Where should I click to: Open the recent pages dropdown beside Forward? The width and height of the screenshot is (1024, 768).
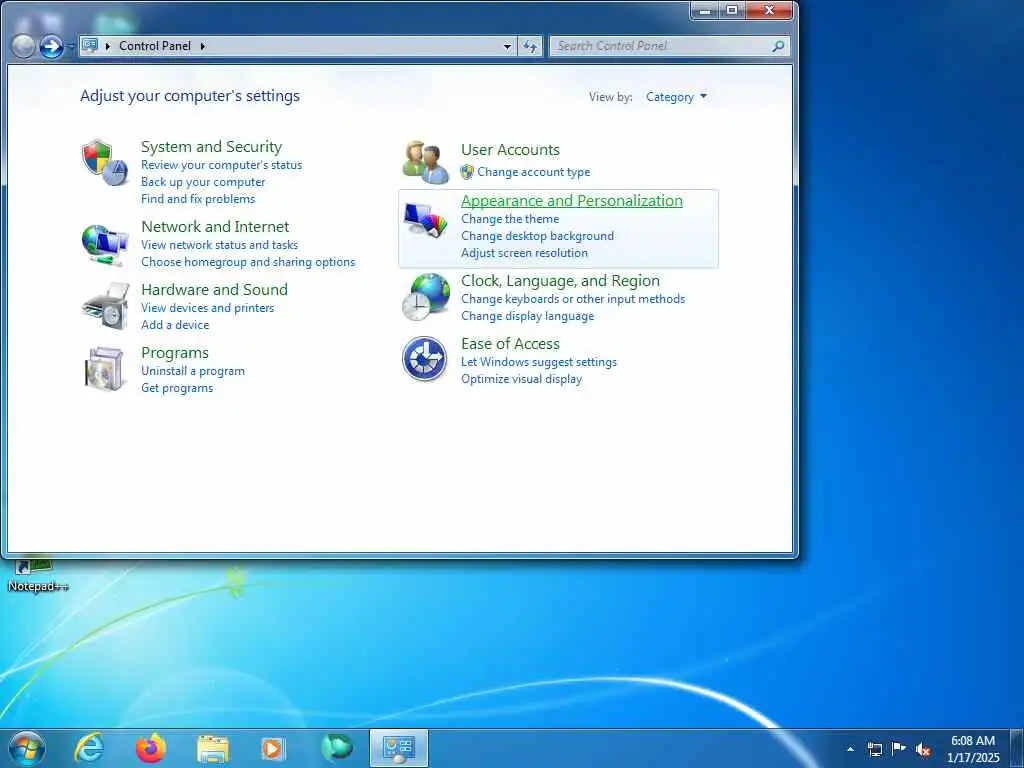point(70,47)
